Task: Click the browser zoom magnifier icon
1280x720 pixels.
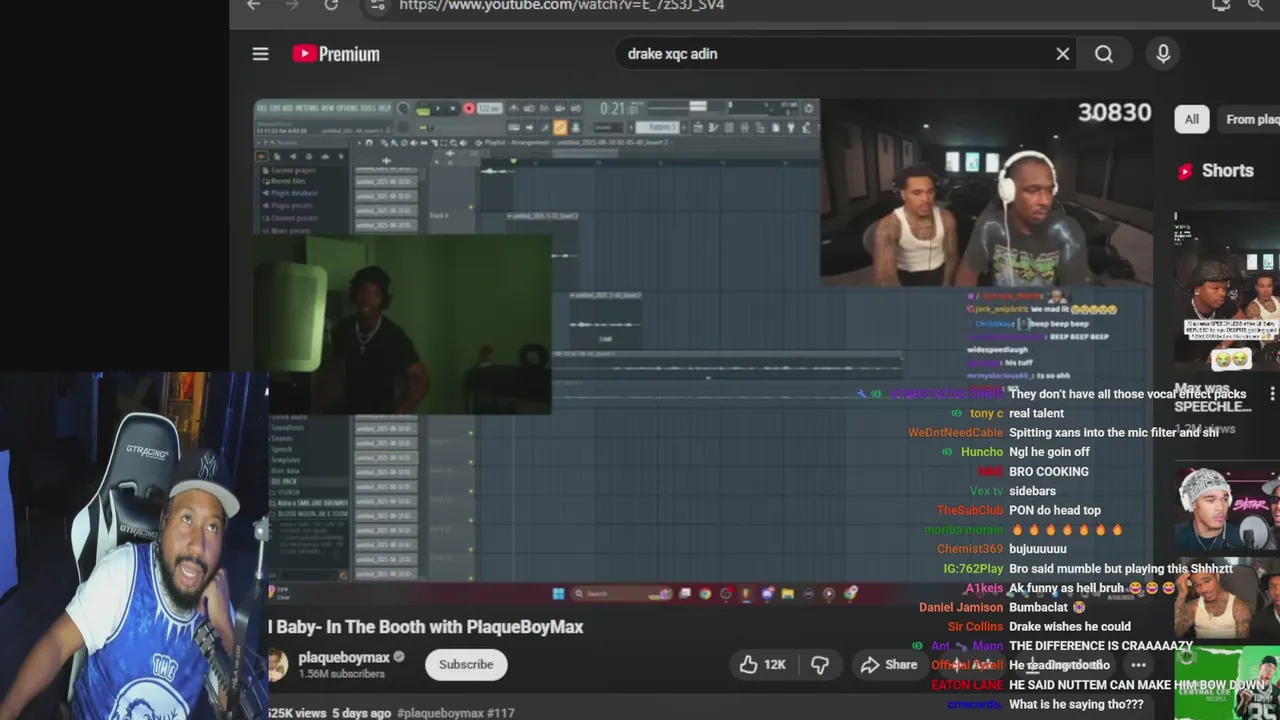Action: [1256, 5]
